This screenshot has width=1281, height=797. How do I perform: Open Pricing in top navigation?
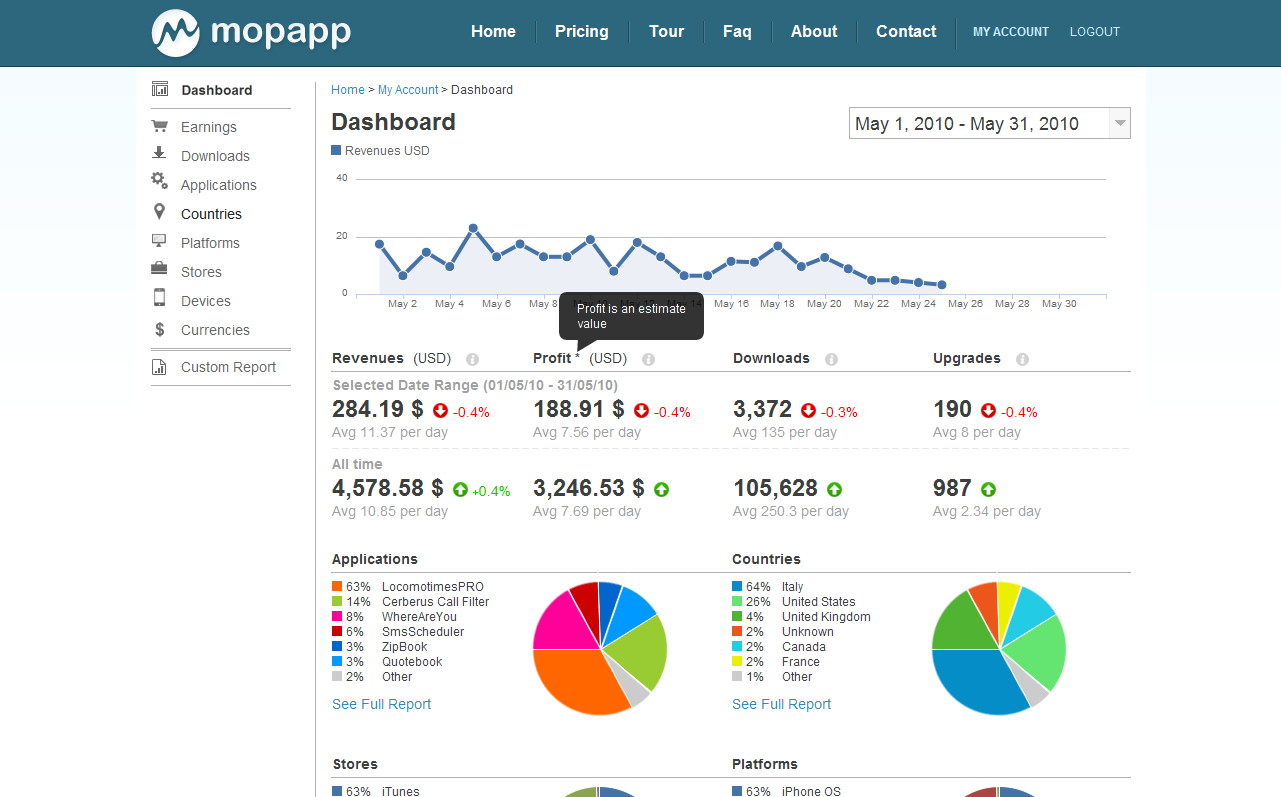582,31
